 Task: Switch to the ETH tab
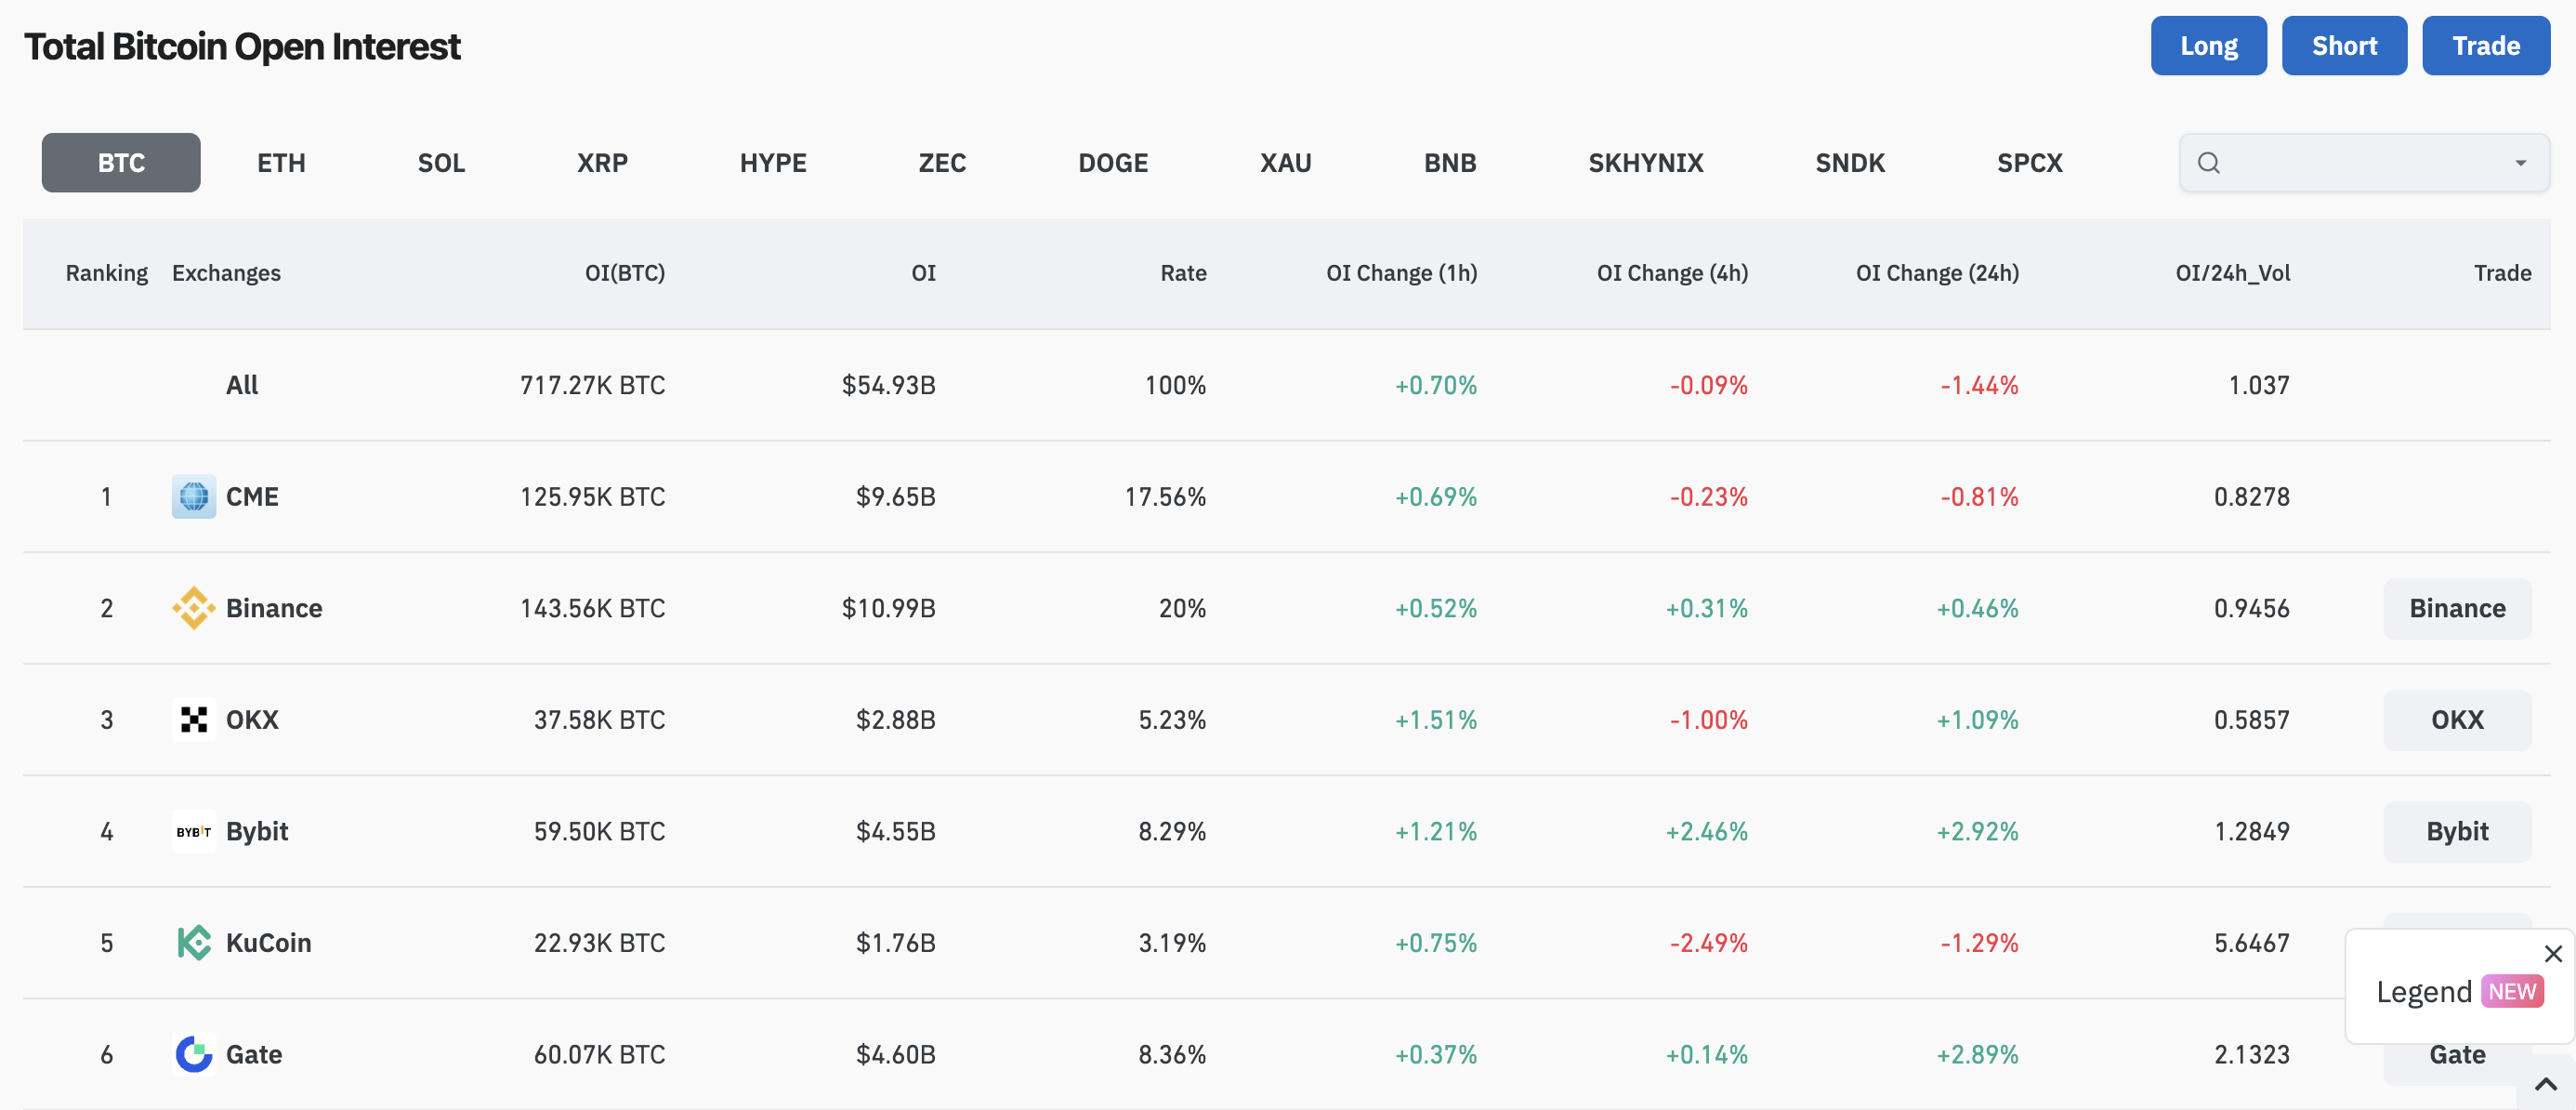[281, 163]
